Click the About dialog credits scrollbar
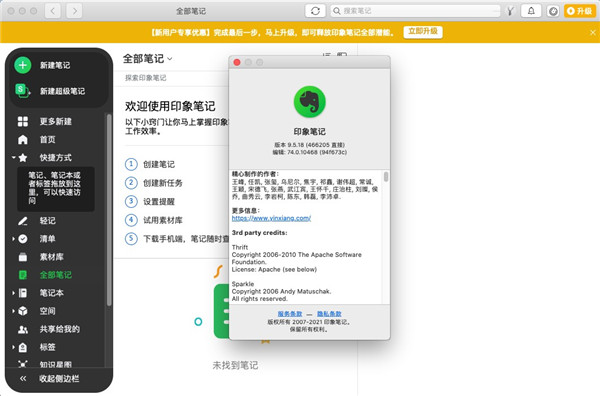 [386, 177]
